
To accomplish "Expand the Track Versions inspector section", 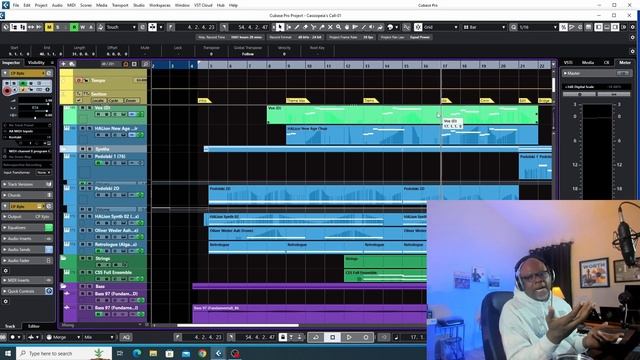I will point(27,184).
